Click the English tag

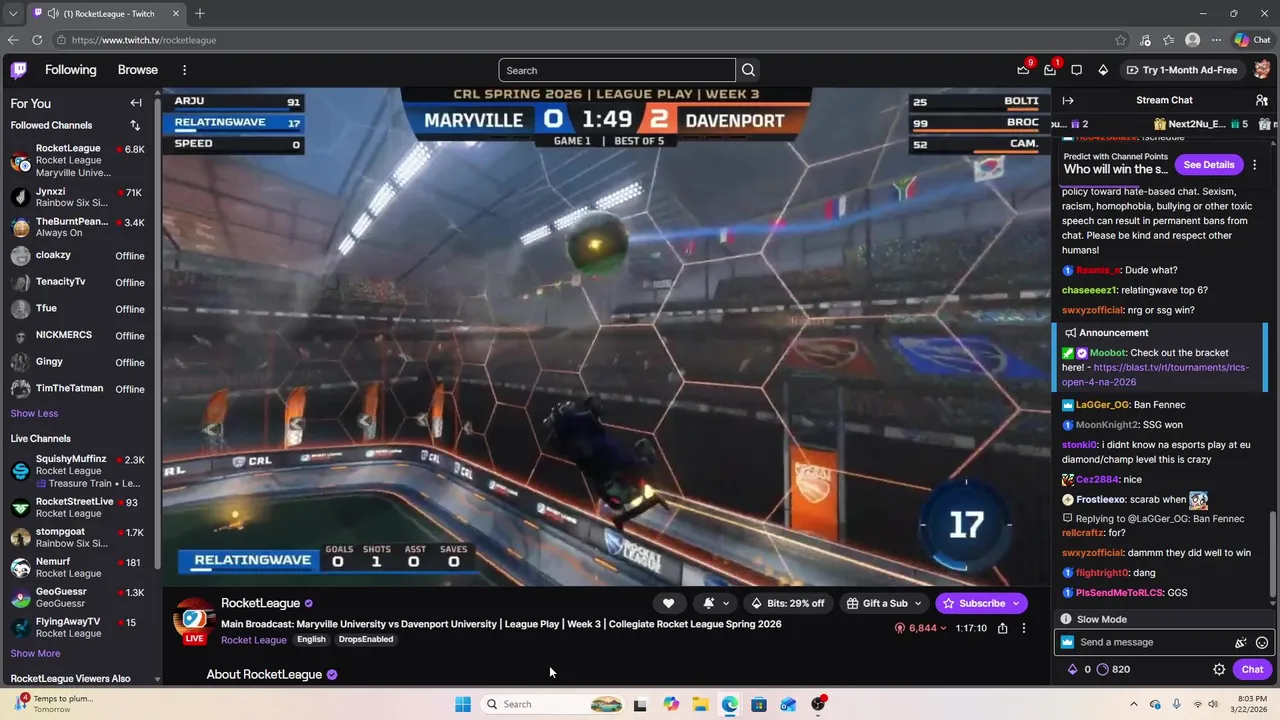click(311, 640)
